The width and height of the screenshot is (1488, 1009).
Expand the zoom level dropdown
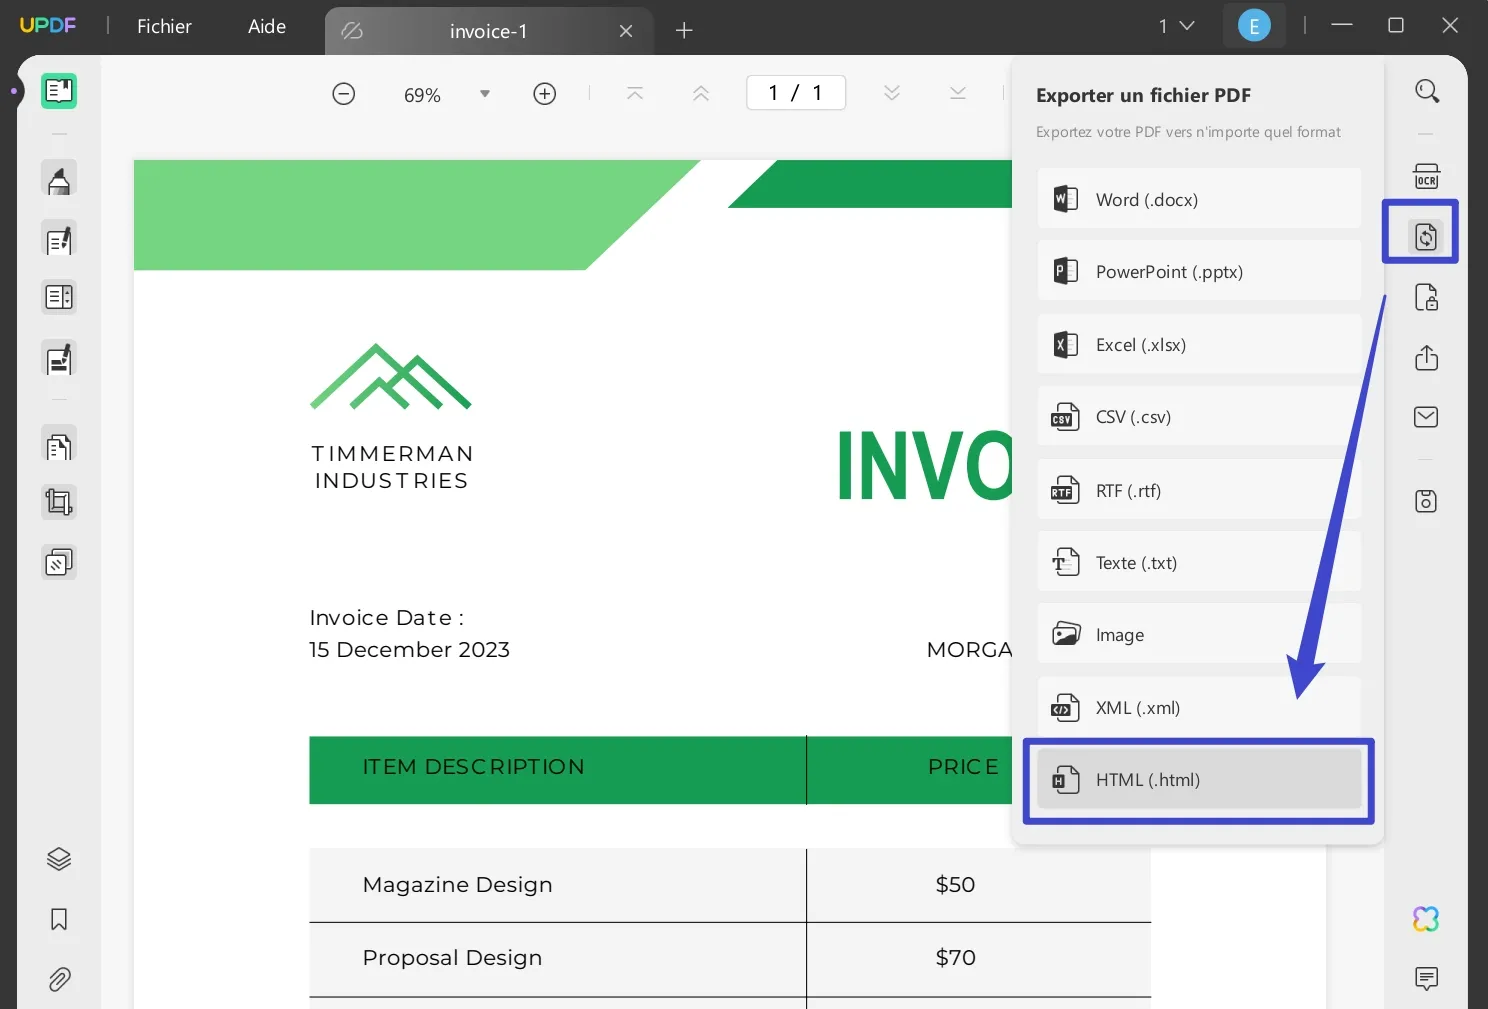coord(485,94)
